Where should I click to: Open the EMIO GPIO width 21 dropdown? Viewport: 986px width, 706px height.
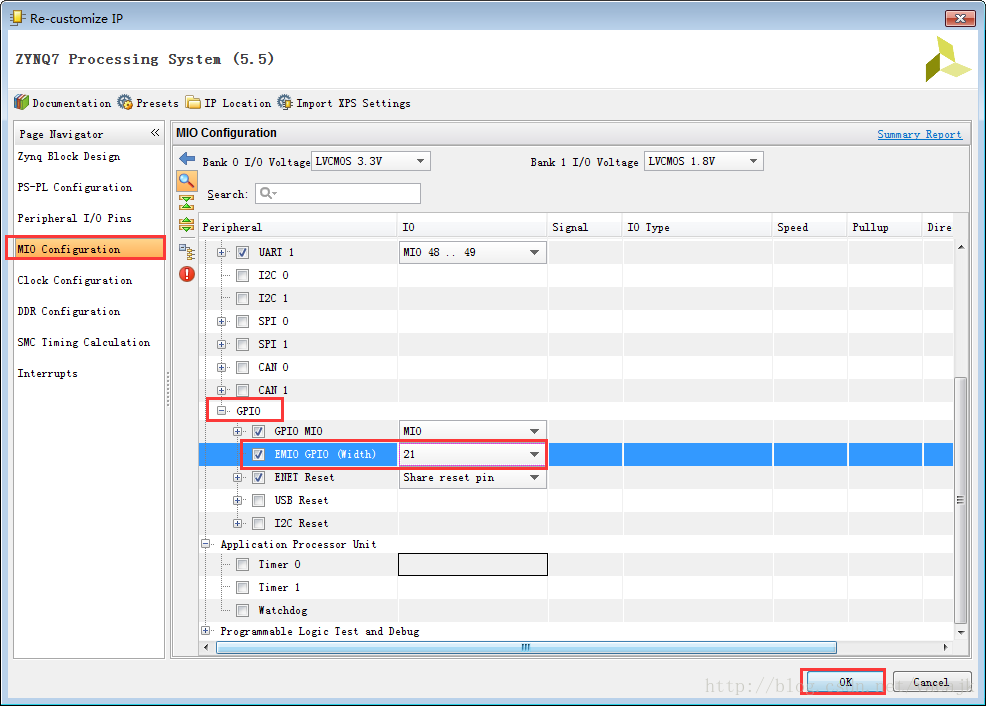point(472,455)
